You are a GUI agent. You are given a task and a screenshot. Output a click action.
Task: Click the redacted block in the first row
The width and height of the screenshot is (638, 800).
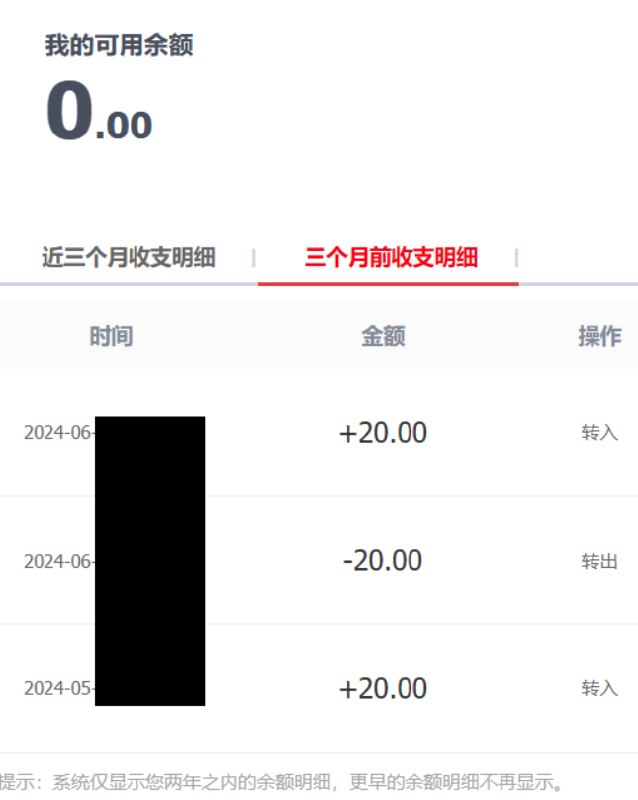coord(150,432)
